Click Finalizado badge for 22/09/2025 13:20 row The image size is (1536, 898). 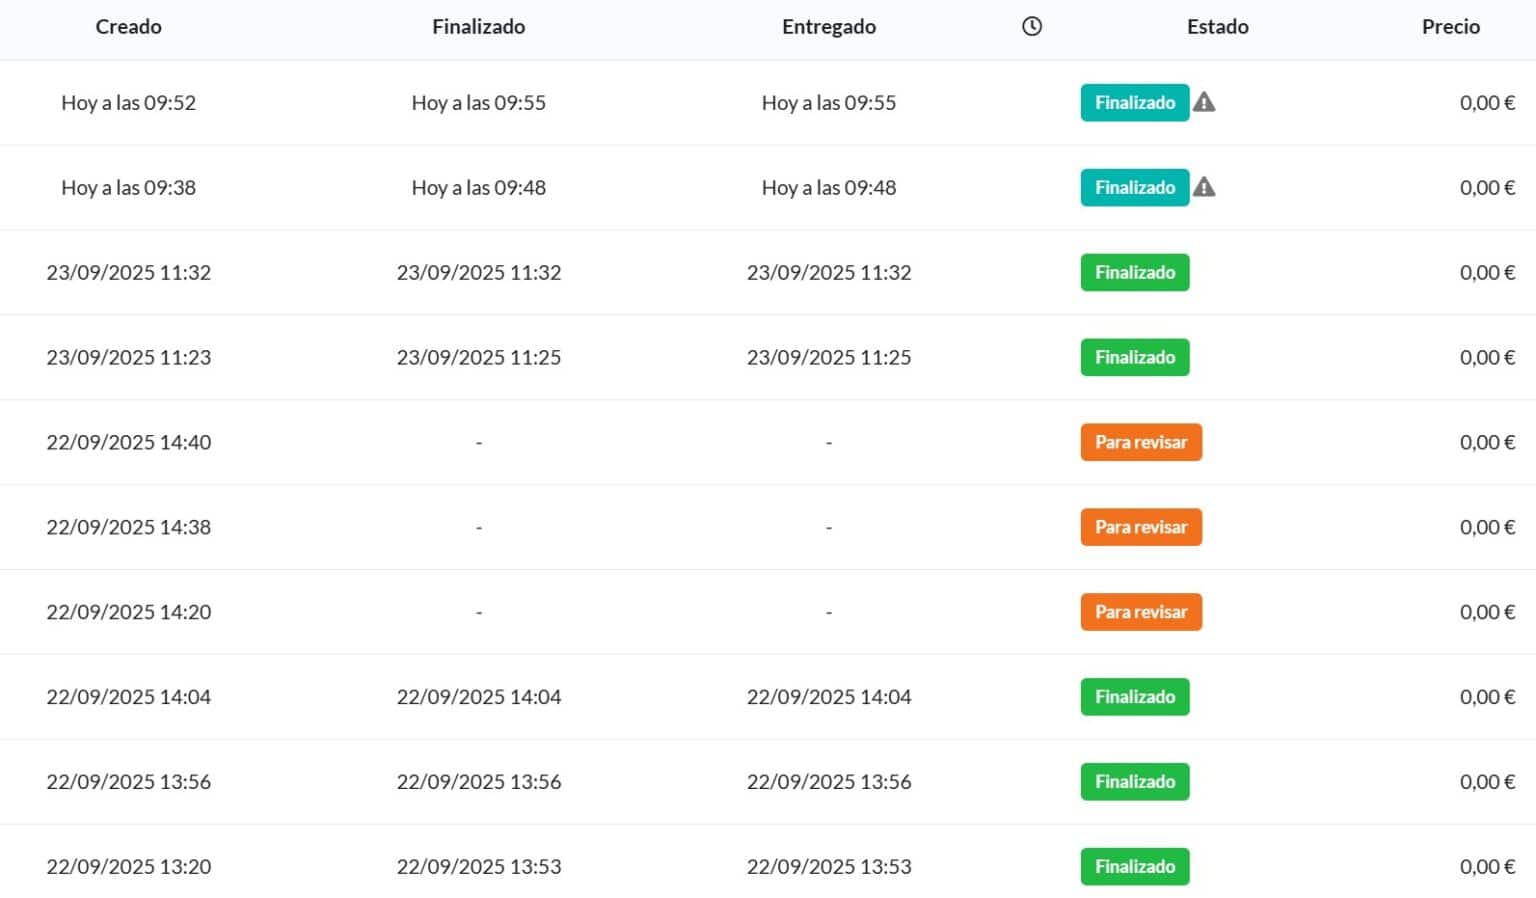[x=1134, y=867]
